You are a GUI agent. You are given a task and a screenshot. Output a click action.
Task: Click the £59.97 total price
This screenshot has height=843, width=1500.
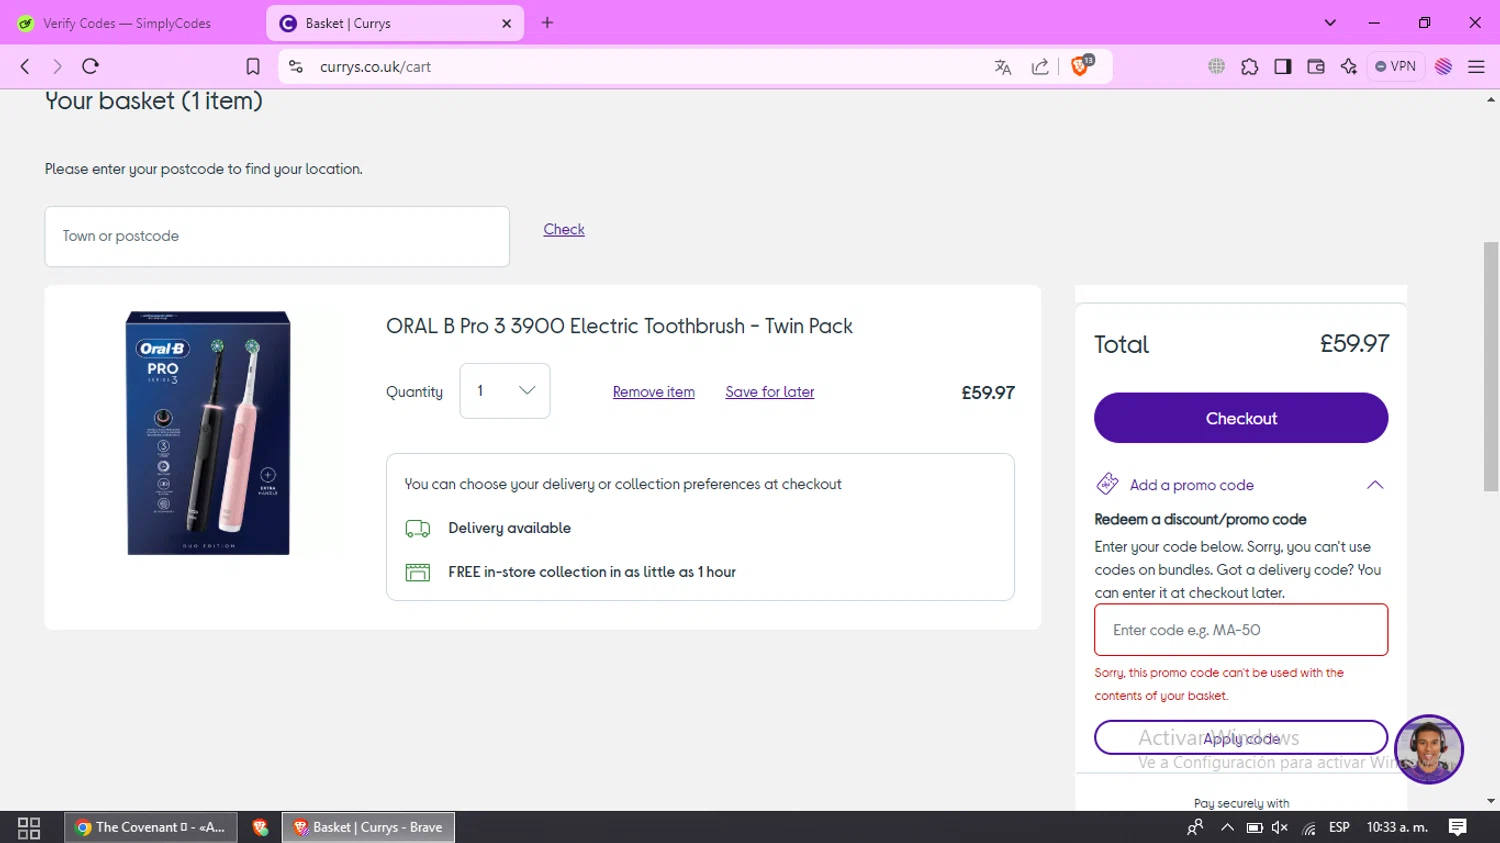click(1354, 344)
